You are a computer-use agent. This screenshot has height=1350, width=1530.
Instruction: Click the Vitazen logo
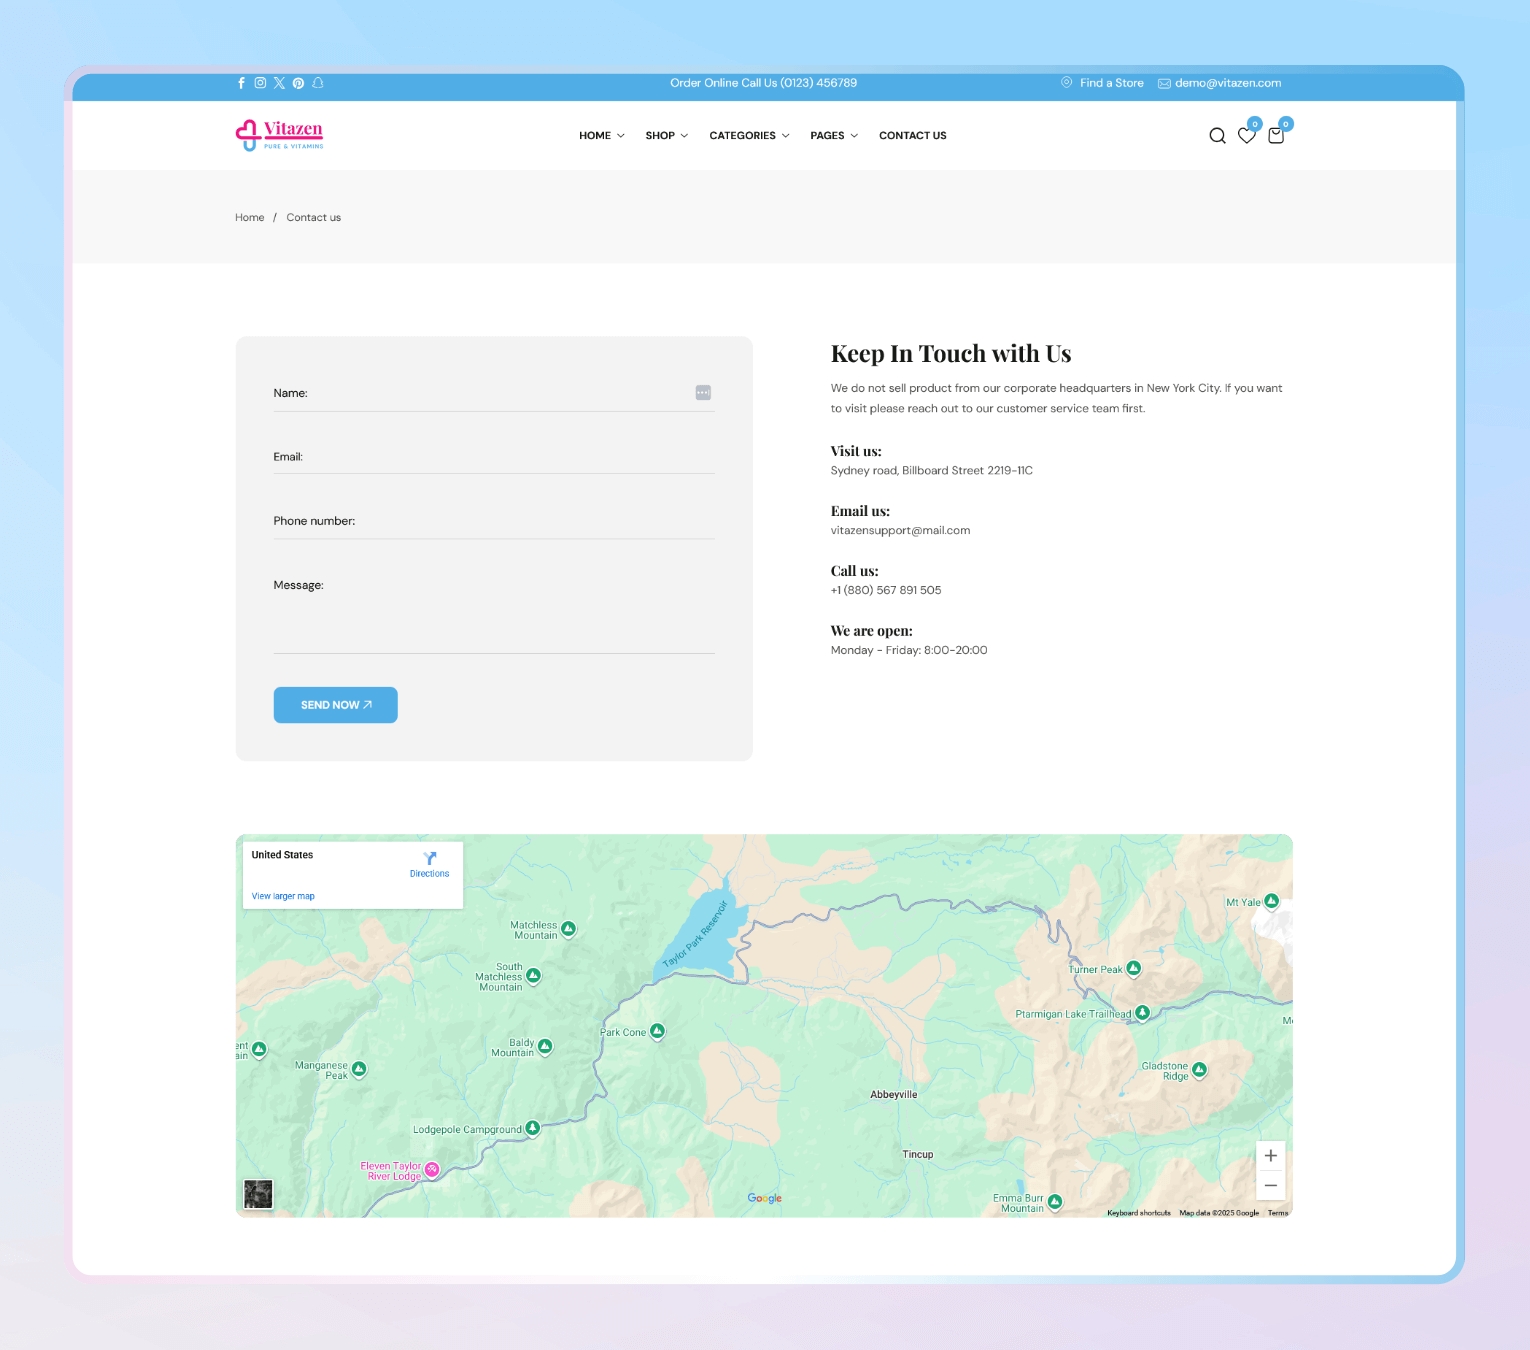(x=279, y=135)
